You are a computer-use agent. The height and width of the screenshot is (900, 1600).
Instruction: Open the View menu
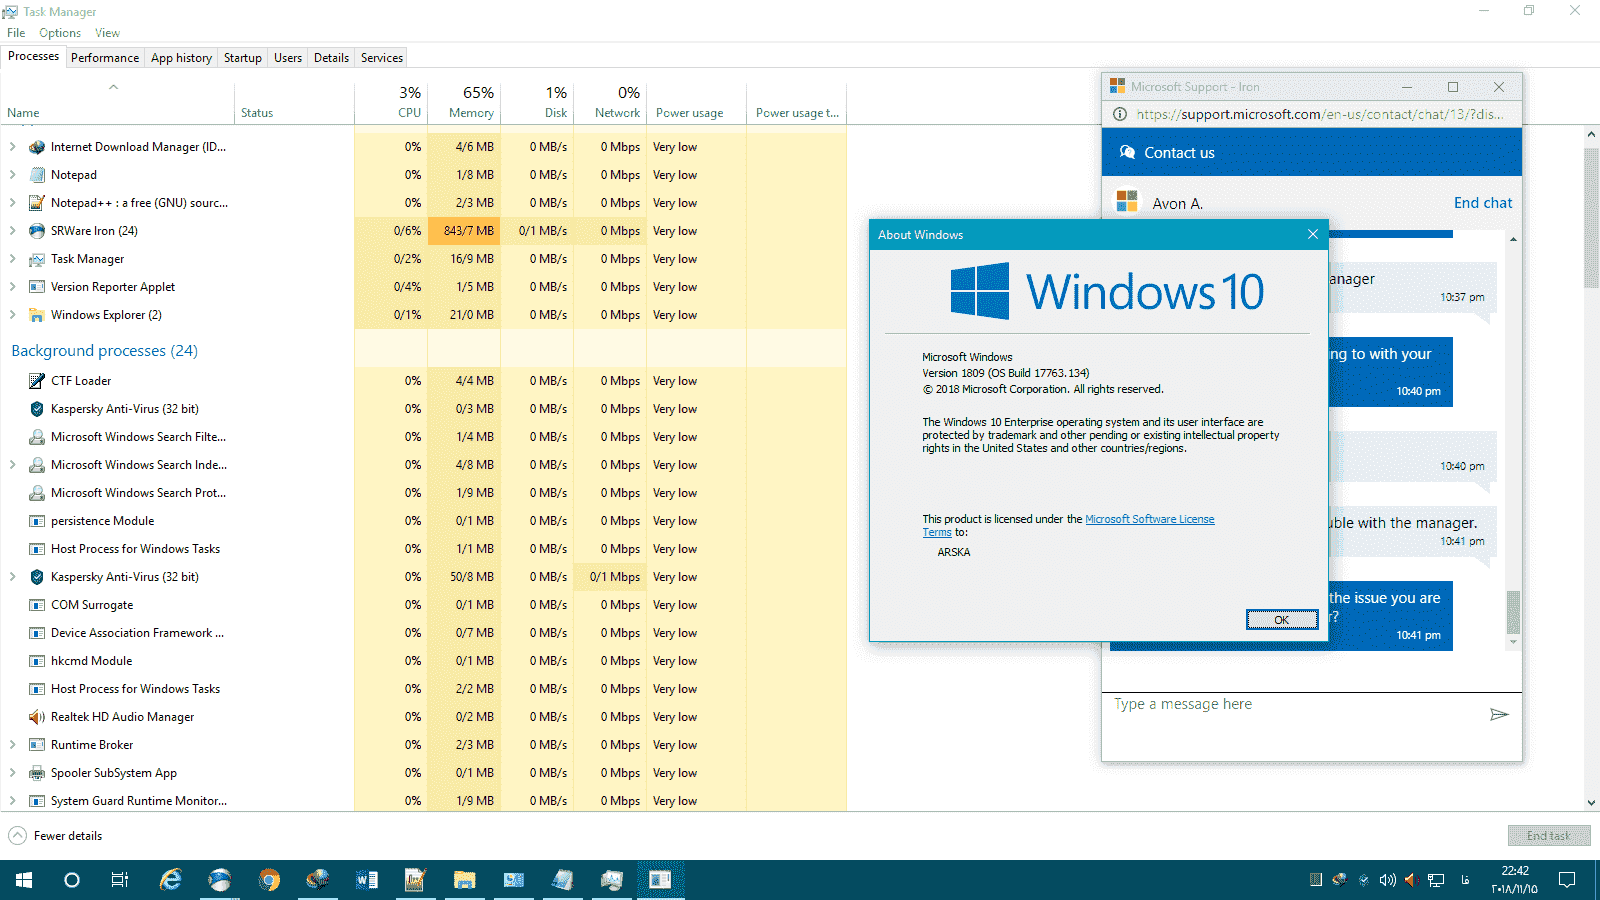[x=107, y=33]
